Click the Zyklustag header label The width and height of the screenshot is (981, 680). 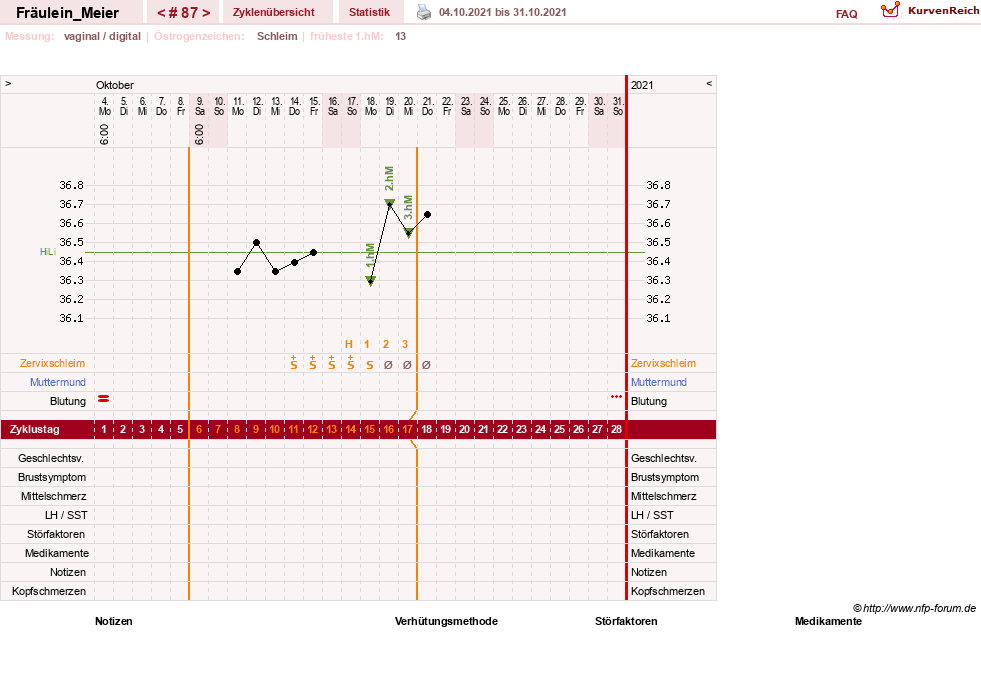(35, 430)
